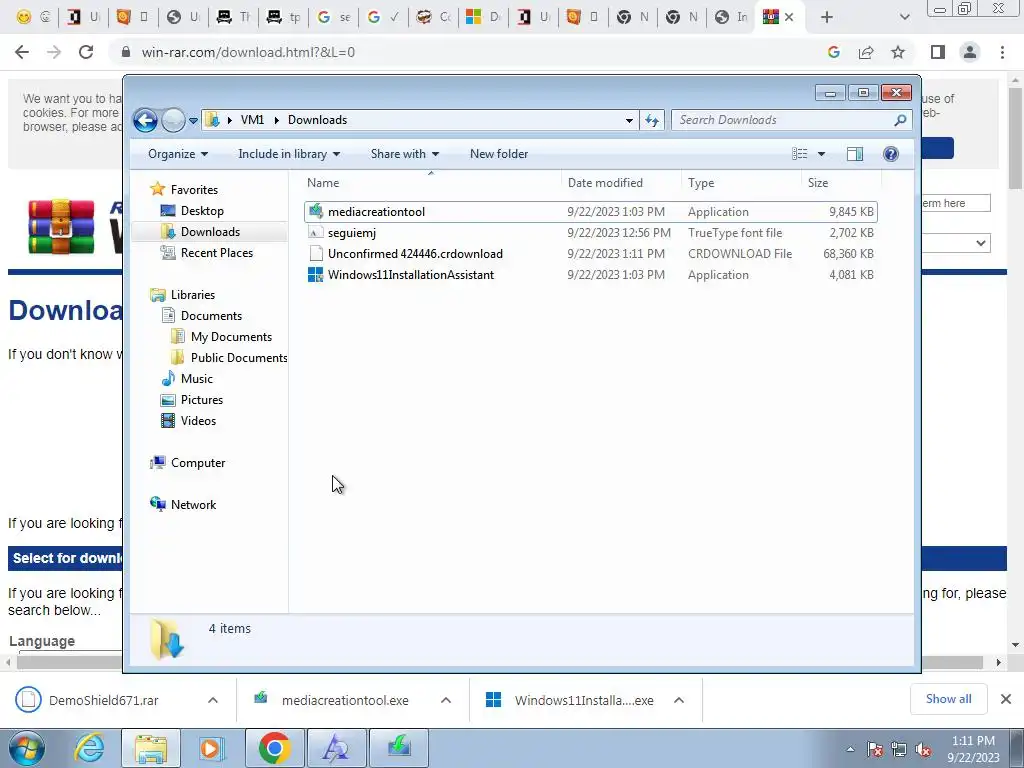
Task: Open the Organize menu
Action: [x=178, y=154]
